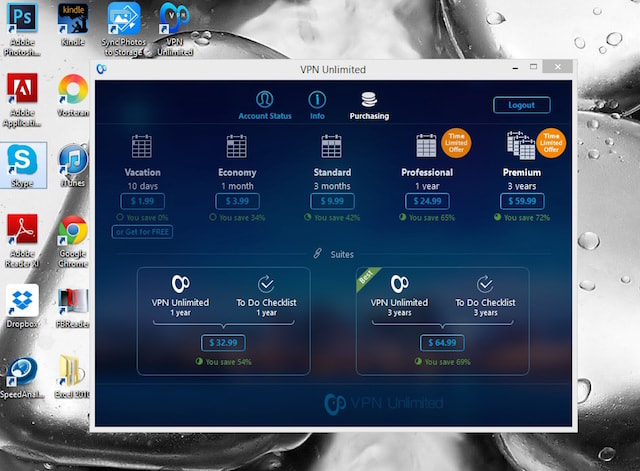Screen dimensions: 640x471
Task: Select the Skype desktop shortcut
Action: coord(22,166)
